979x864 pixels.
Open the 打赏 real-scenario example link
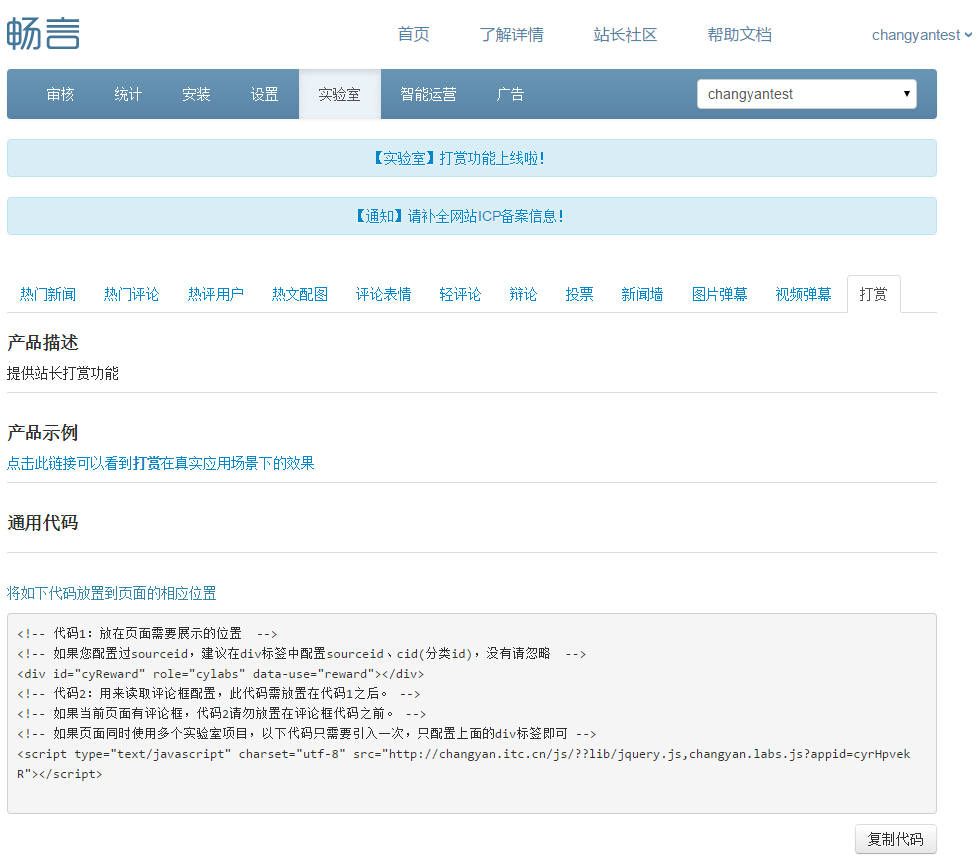161,463
